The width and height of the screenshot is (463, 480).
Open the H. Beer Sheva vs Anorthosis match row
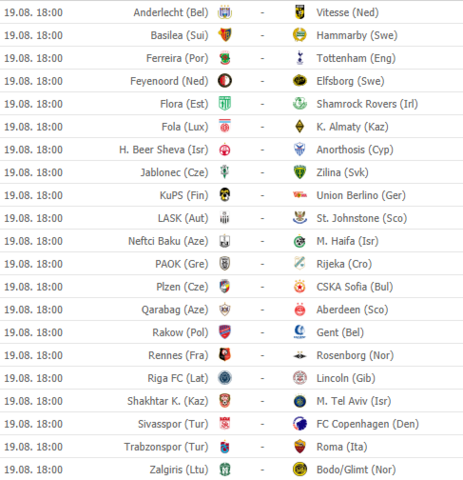(x=231, y=150)
